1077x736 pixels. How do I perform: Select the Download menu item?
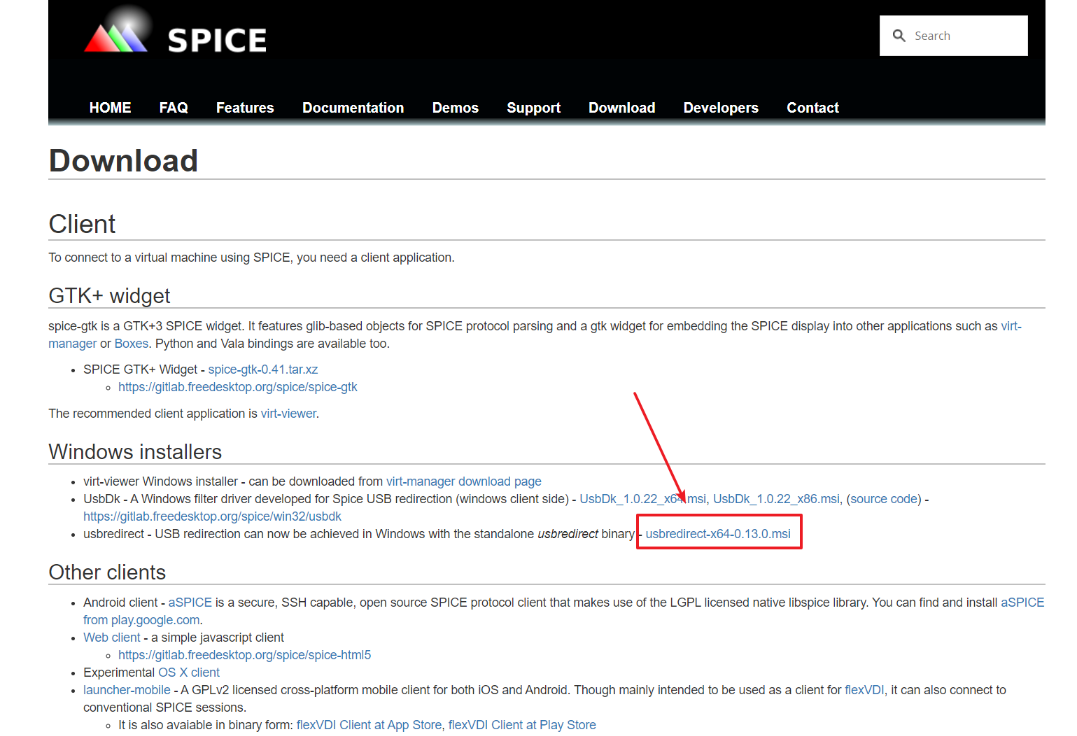622,108
